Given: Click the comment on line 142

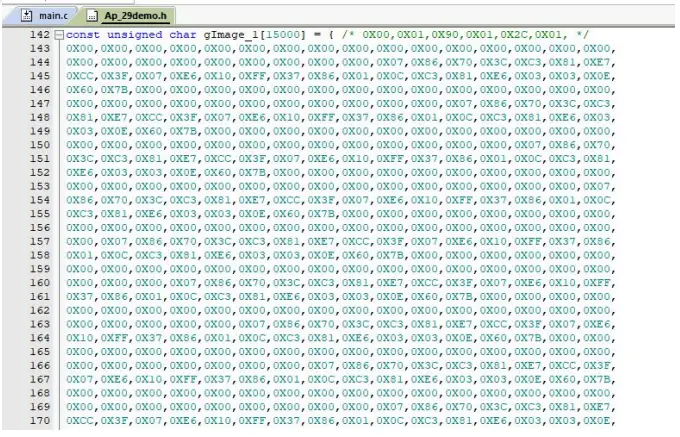Looking at the screenshot, I should tap(464, 35).
